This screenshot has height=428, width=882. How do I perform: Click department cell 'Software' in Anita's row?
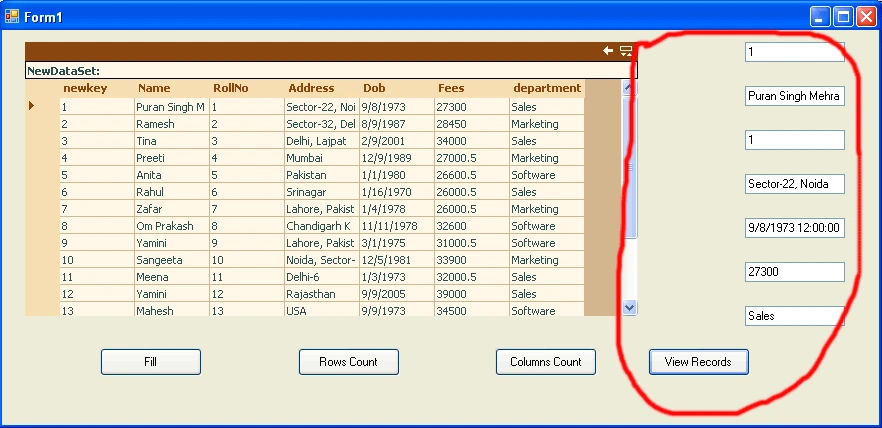tap(547, 175)
